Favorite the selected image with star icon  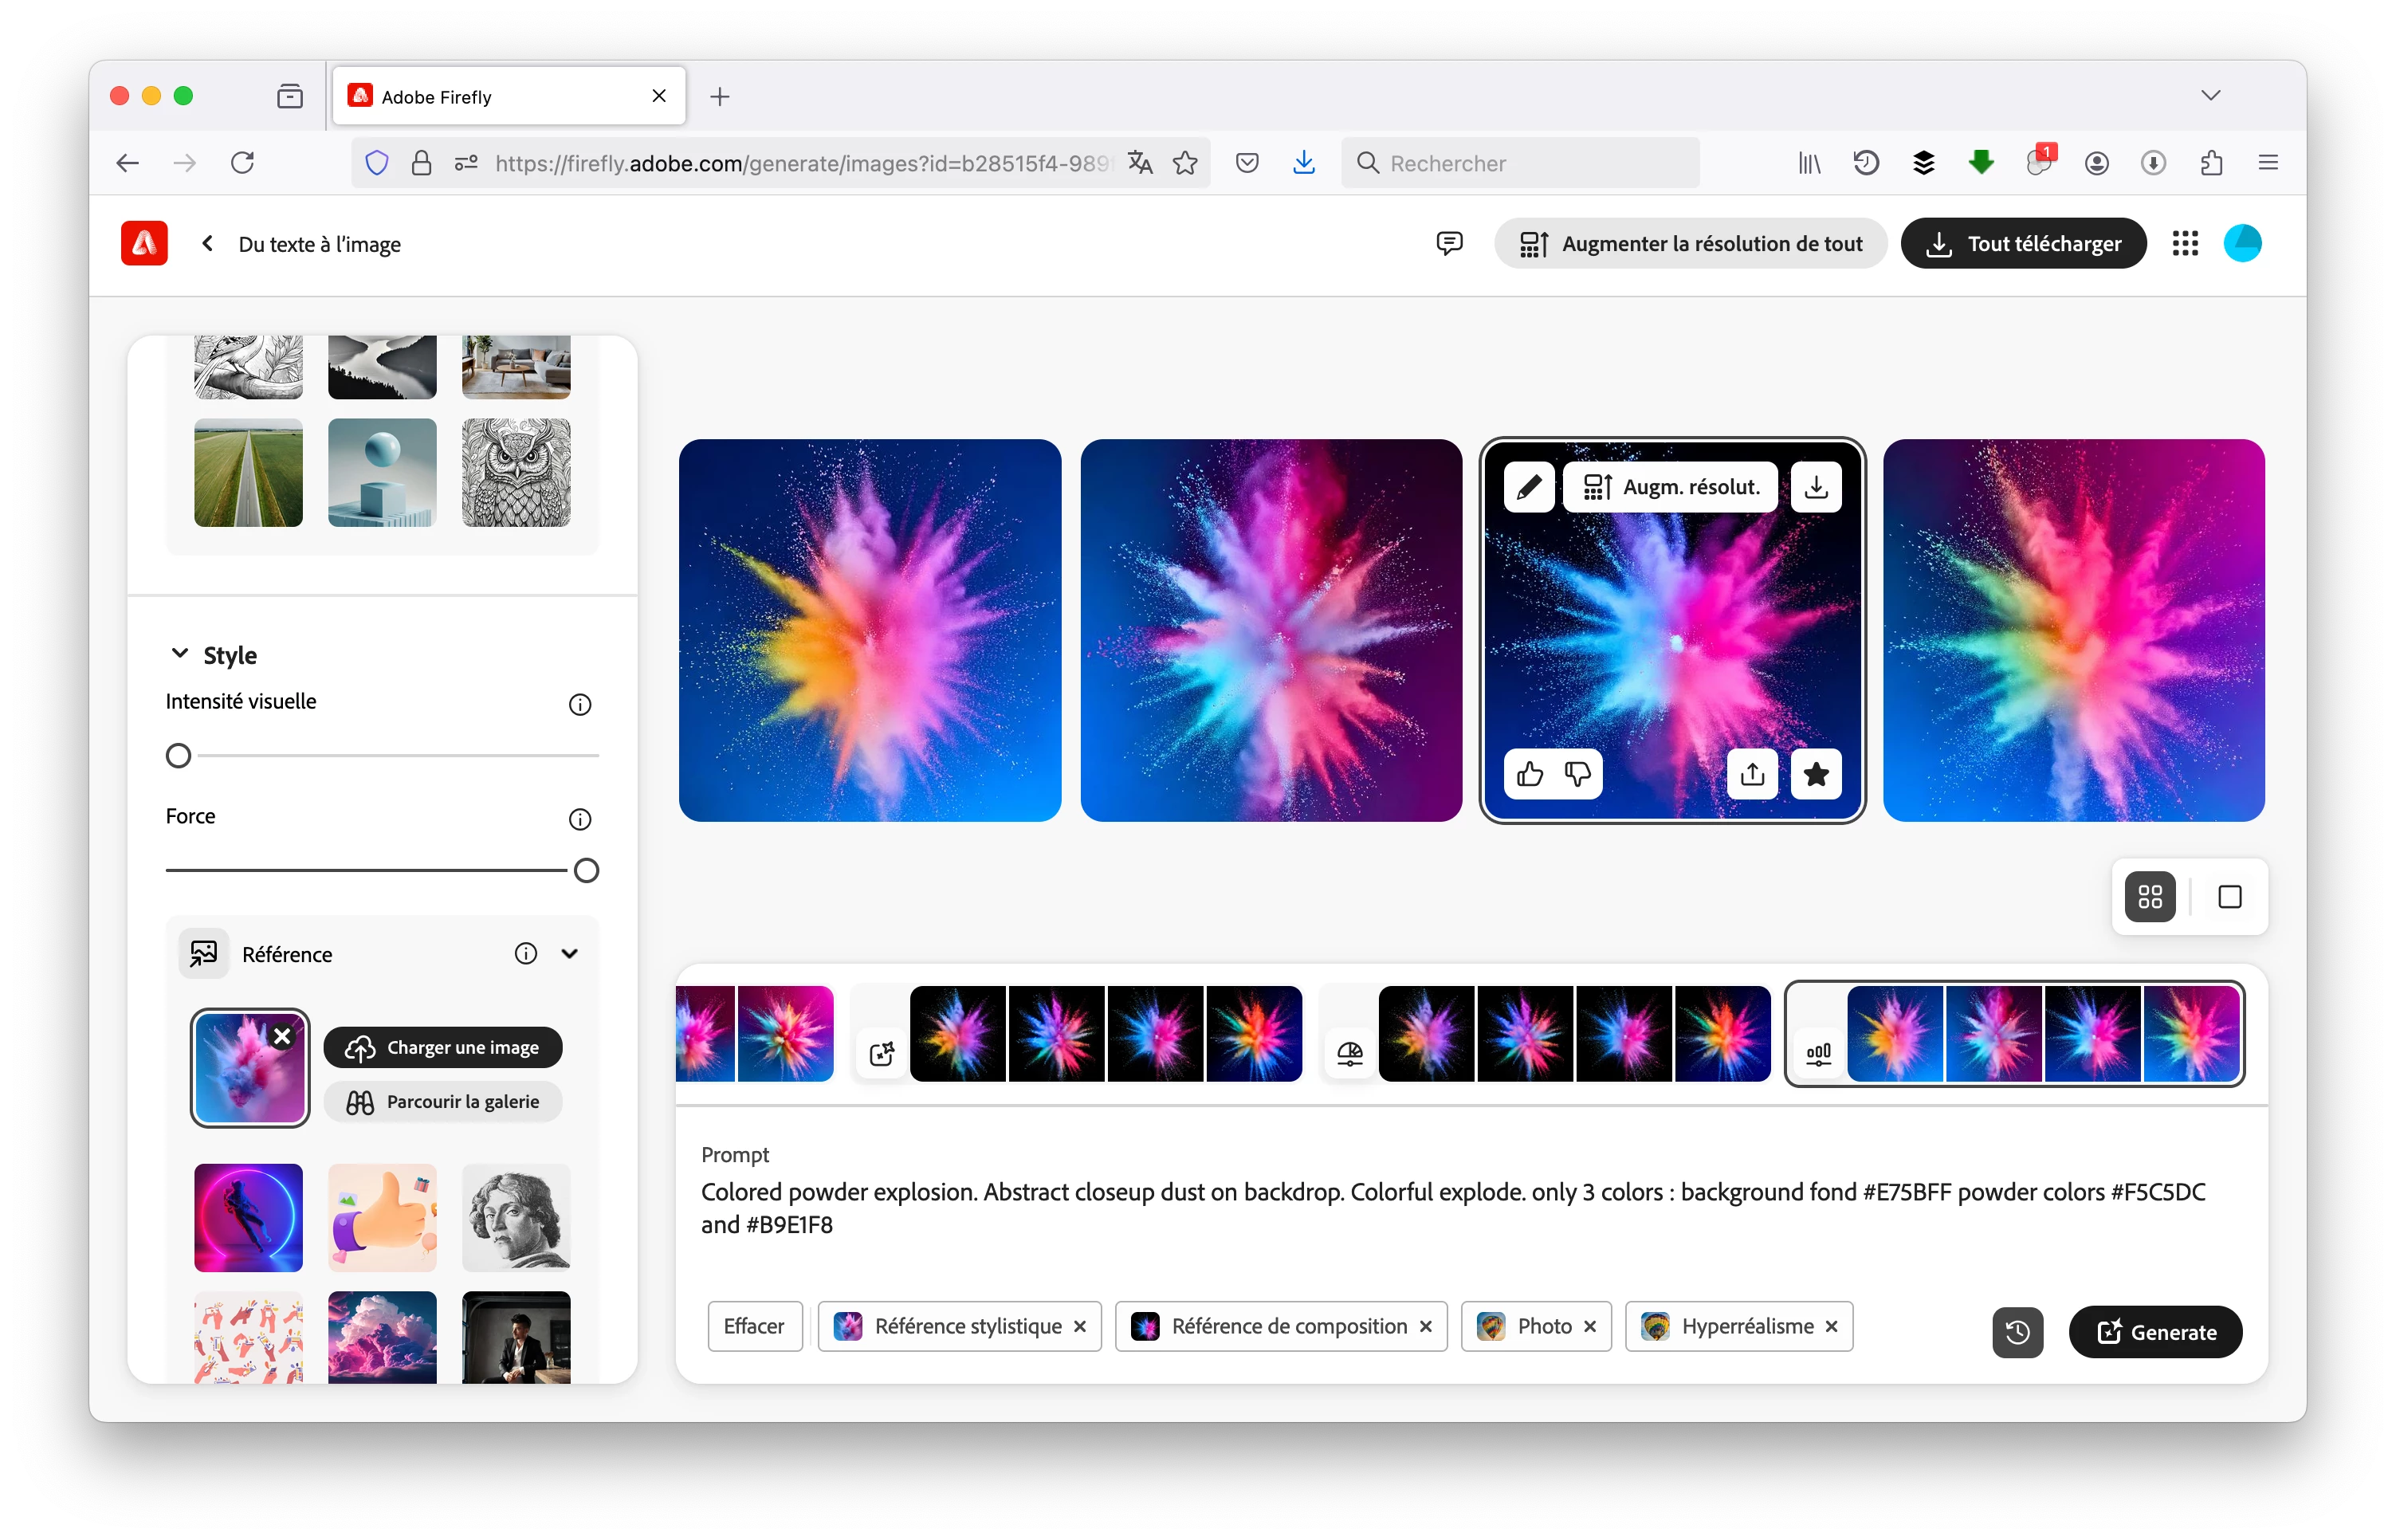1816,774
